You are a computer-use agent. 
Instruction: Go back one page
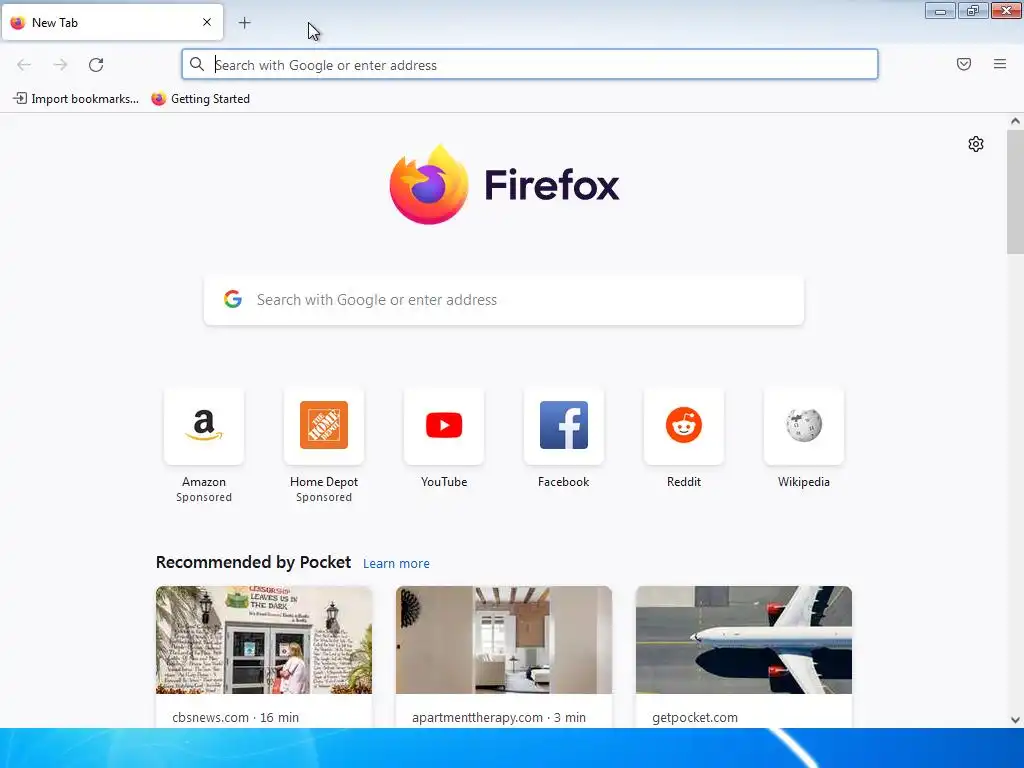click(x=24, y=65)
